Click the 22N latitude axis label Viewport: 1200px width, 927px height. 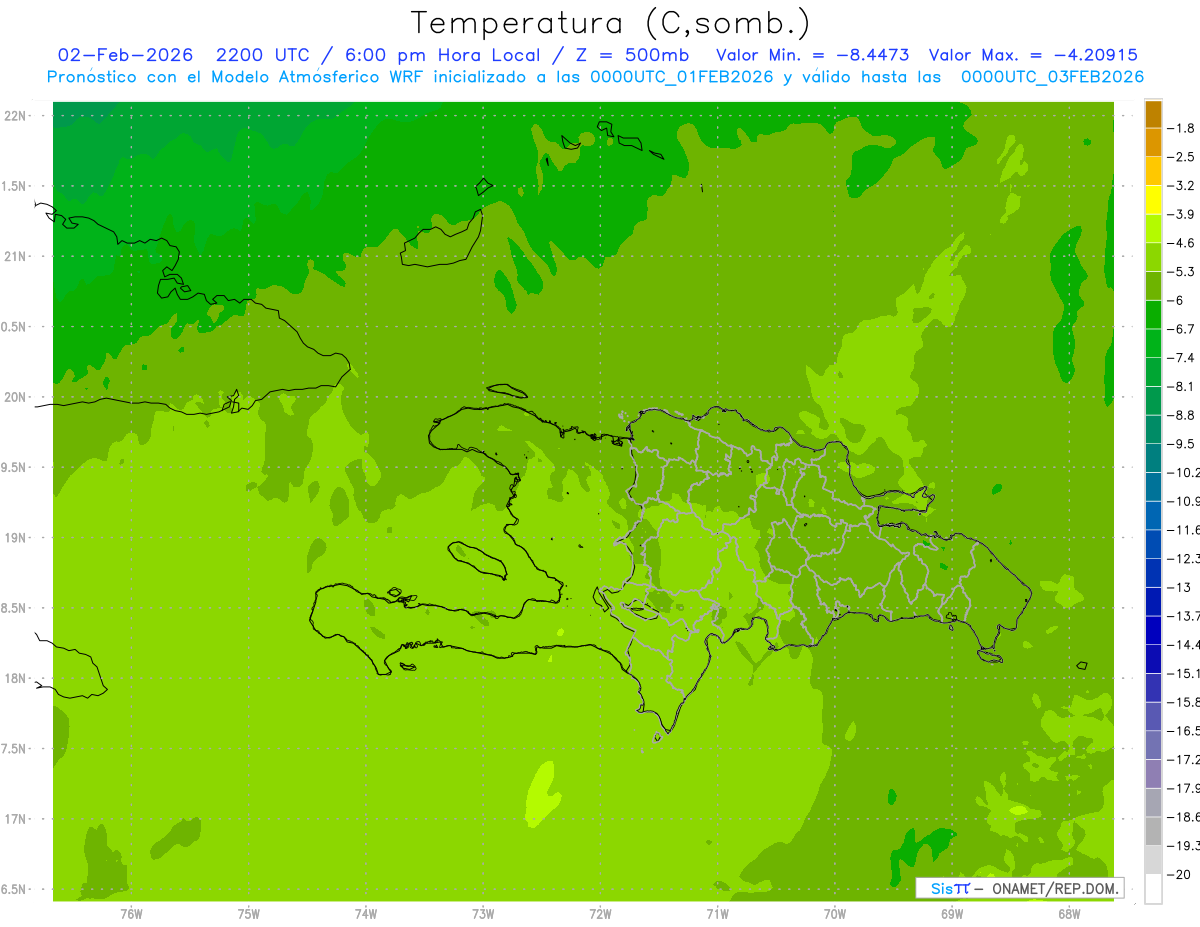coord(15,116)
